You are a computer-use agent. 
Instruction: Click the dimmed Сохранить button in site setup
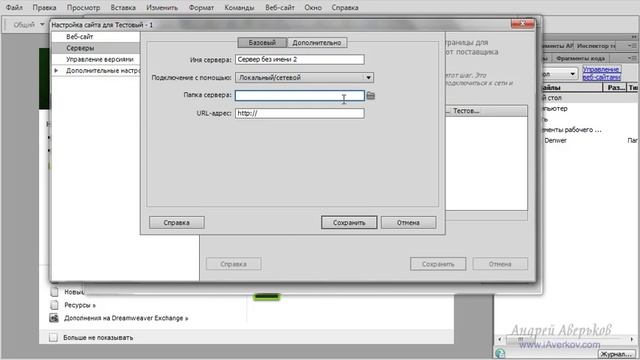click(x=438, y=264)
